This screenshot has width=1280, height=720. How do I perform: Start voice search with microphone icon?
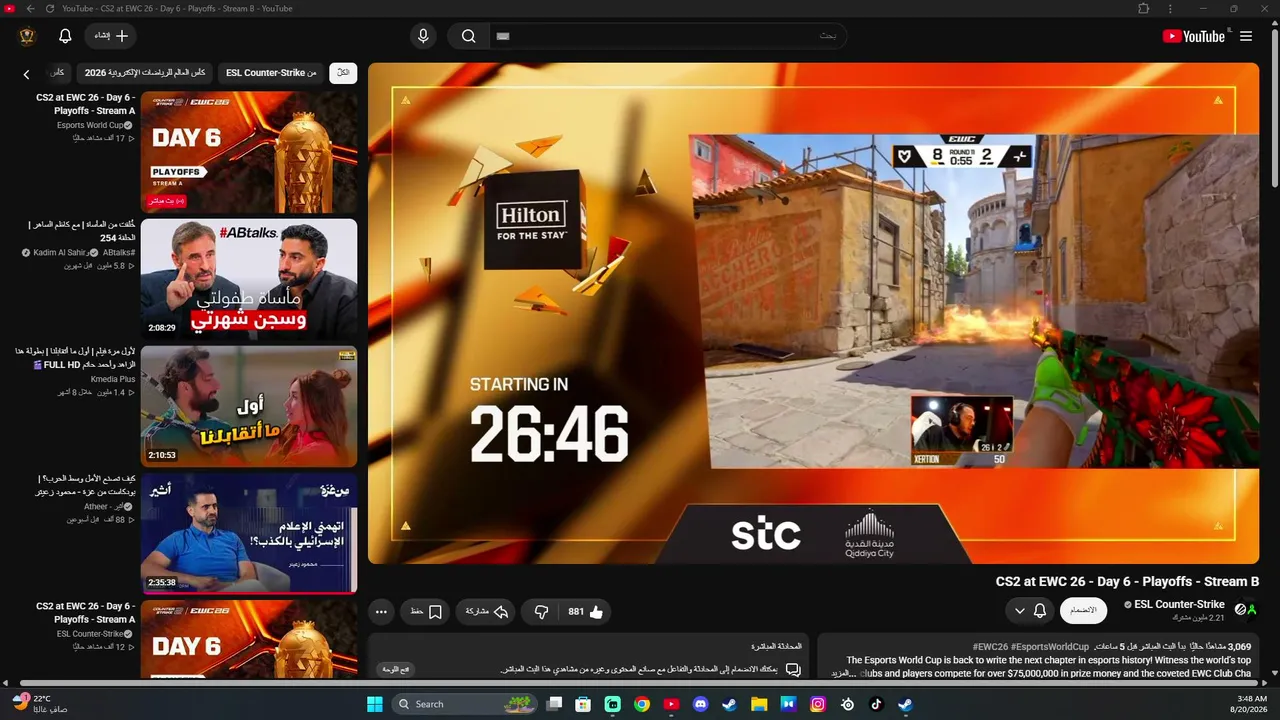coord(423,36)
